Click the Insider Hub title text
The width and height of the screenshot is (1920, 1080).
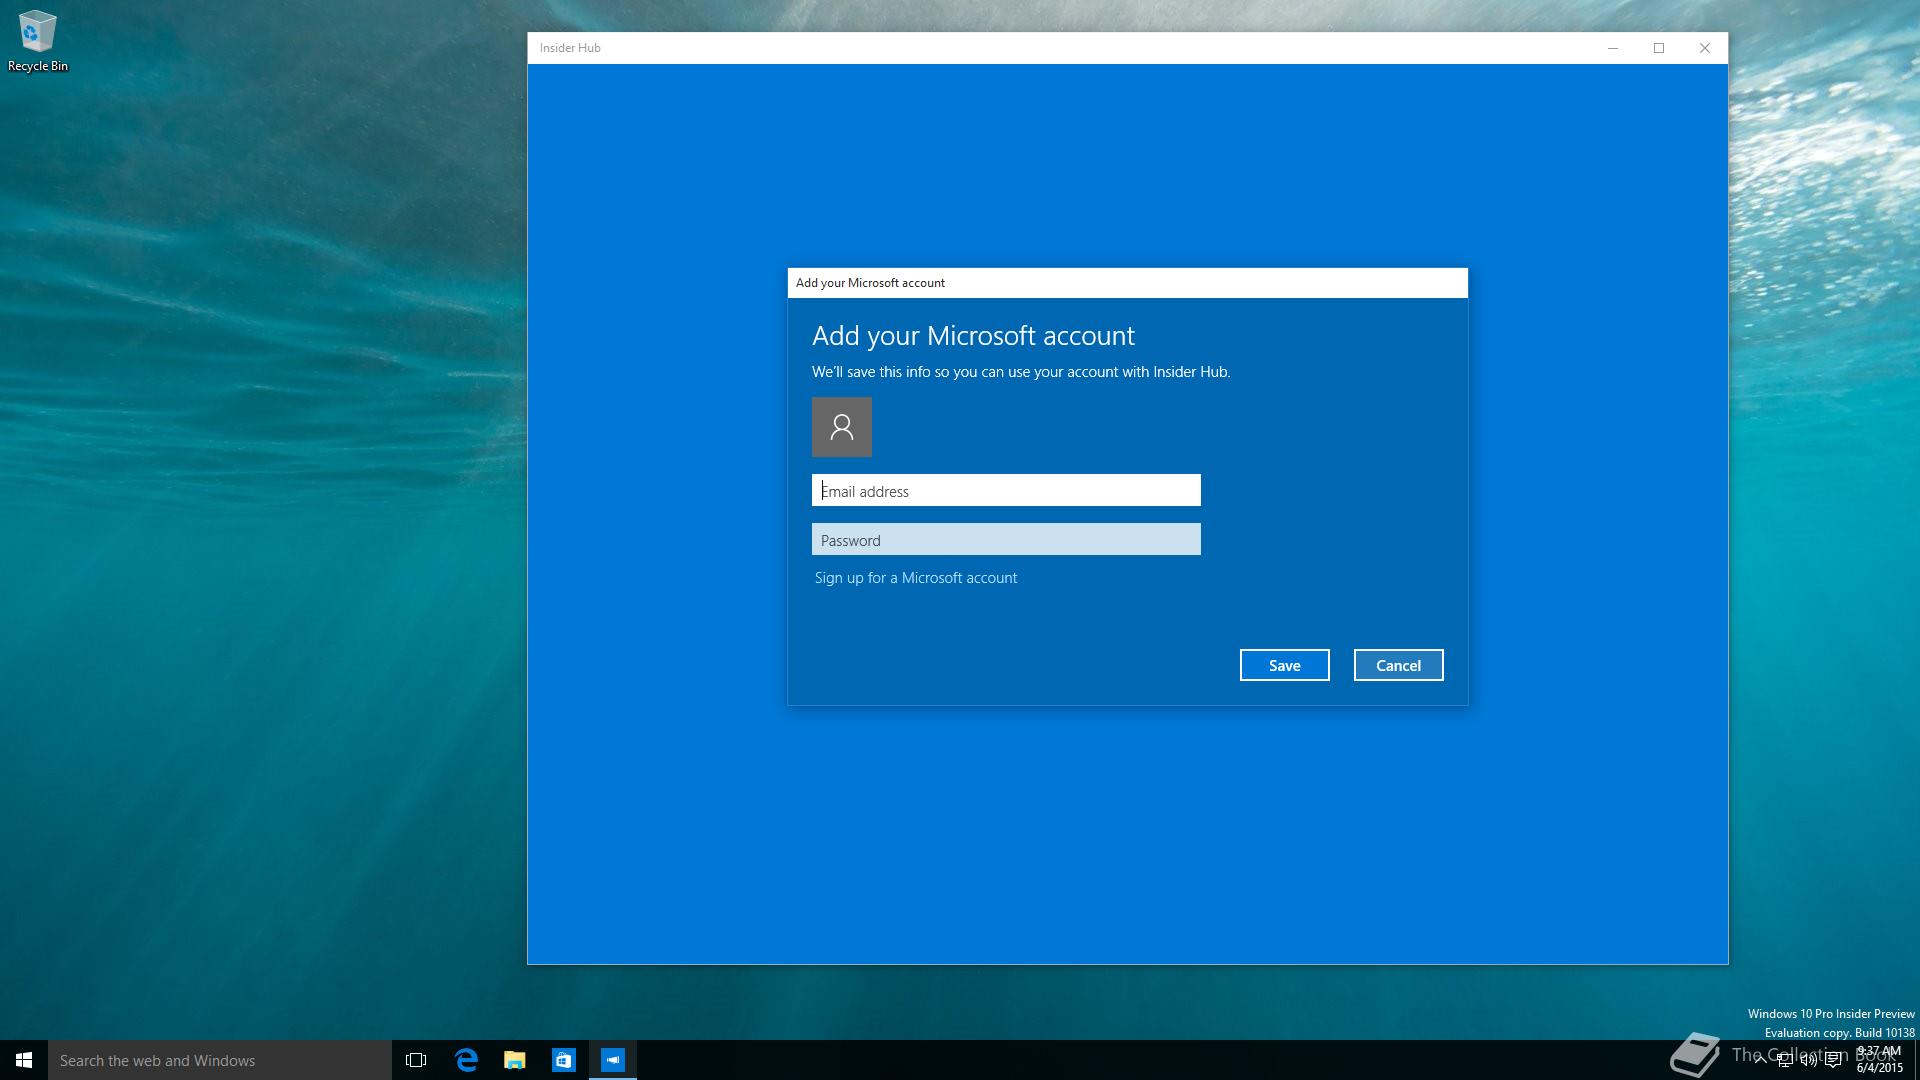(x=570, y=48)
